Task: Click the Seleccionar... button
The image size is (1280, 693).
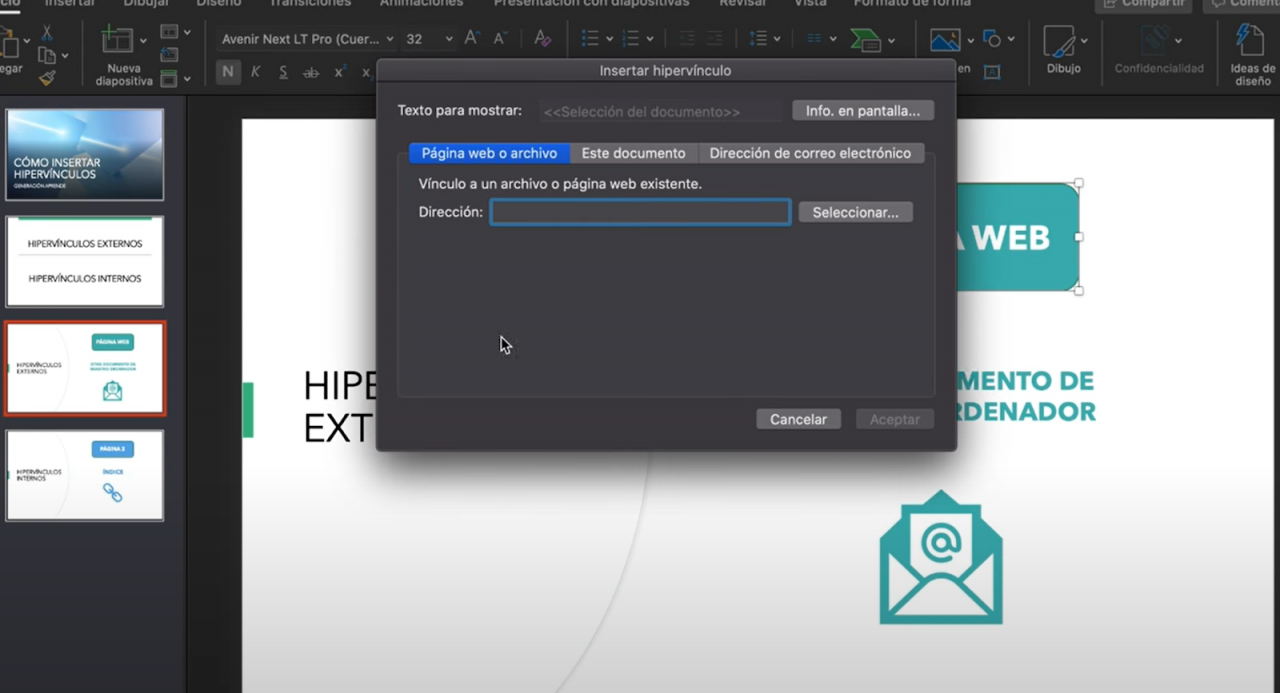Action: click(855, 212)
